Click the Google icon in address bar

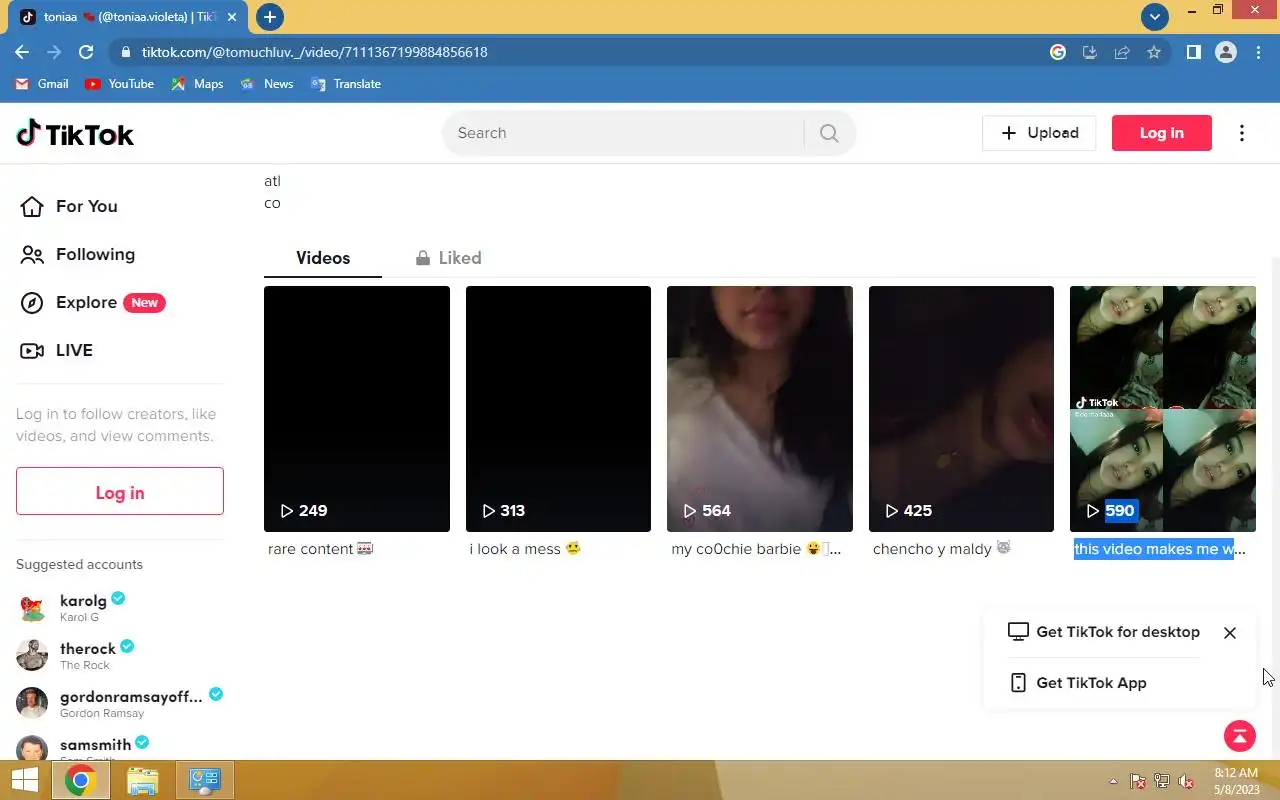(1058, 52)
